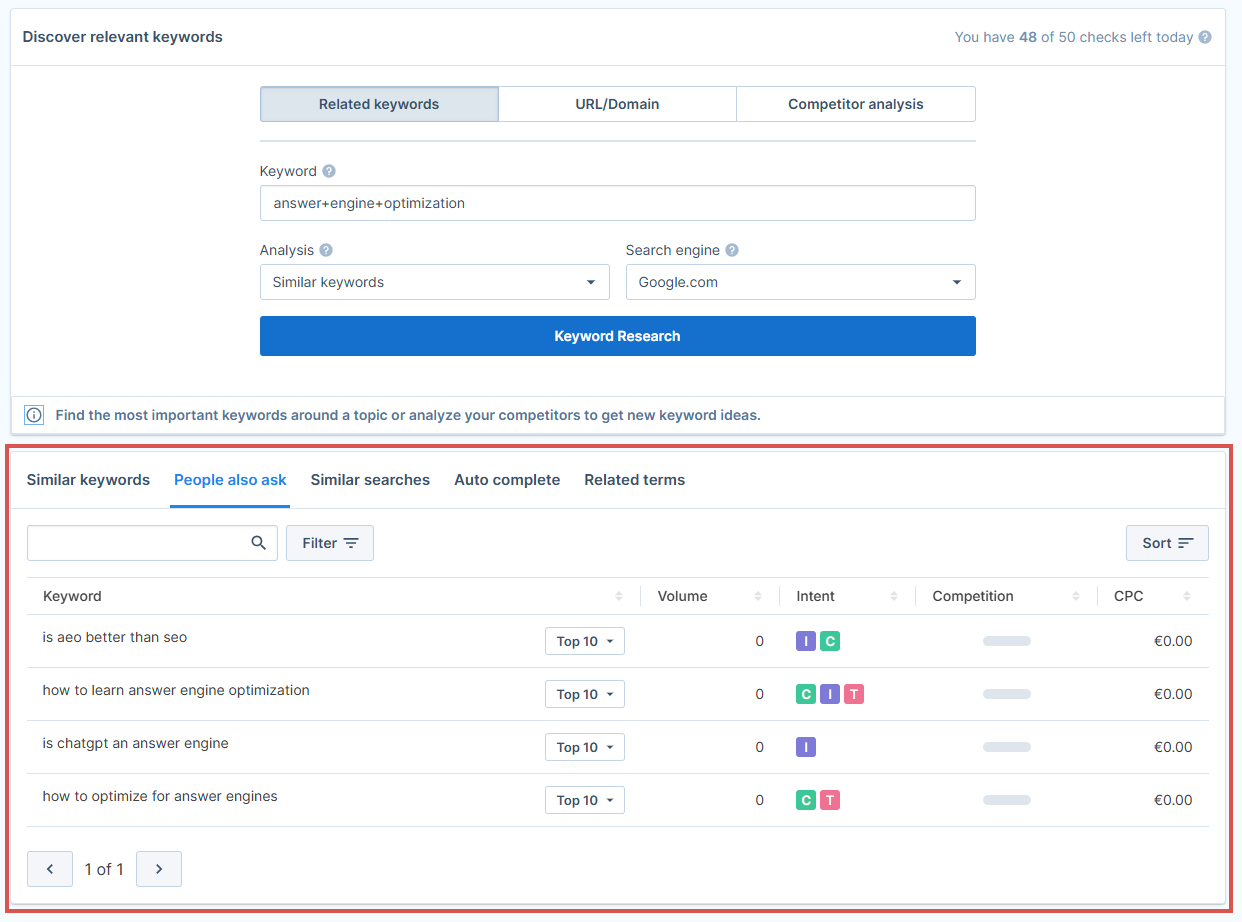Focus the table search input box
Image resolution: width=1242 pixels, height=922 pixels.
[x=152, y=543]
